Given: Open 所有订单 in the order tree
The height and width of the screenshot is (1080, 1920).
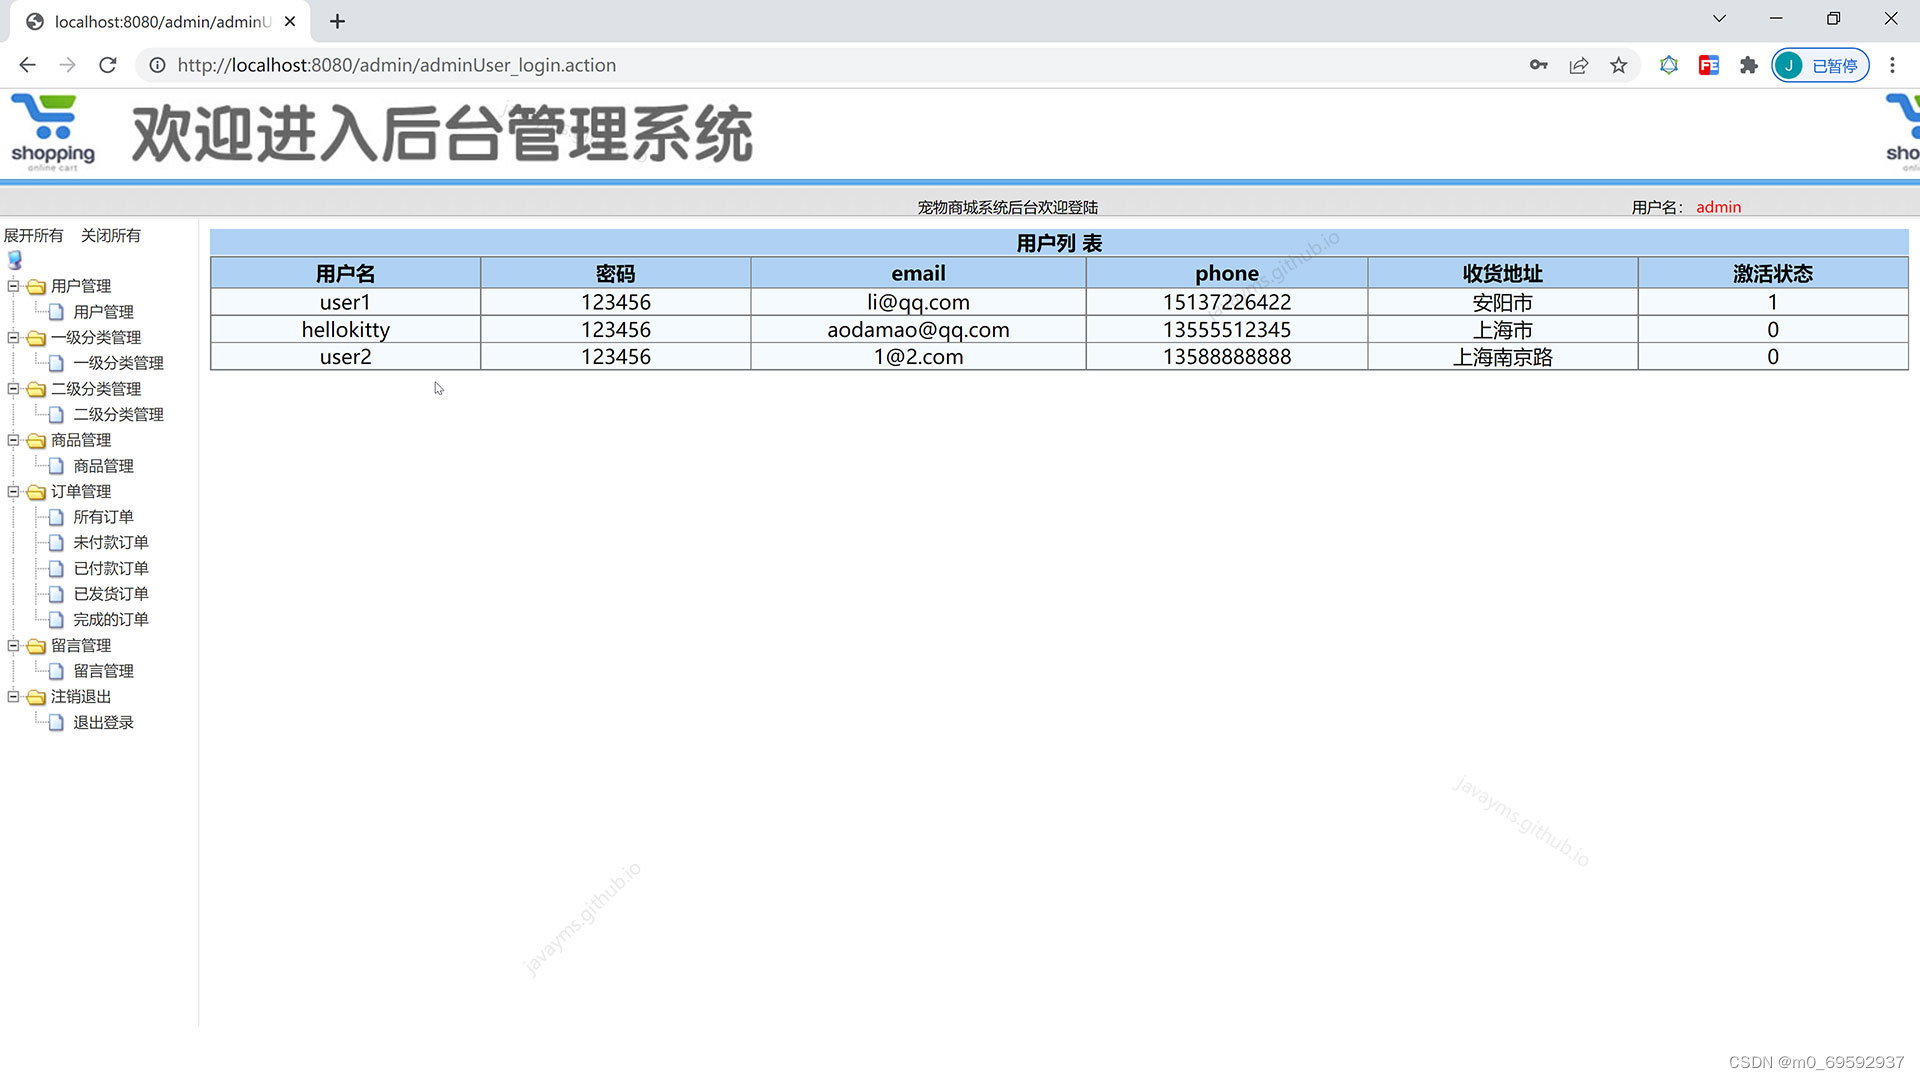Looking at the screenshot, I should (x=103, y=517).
